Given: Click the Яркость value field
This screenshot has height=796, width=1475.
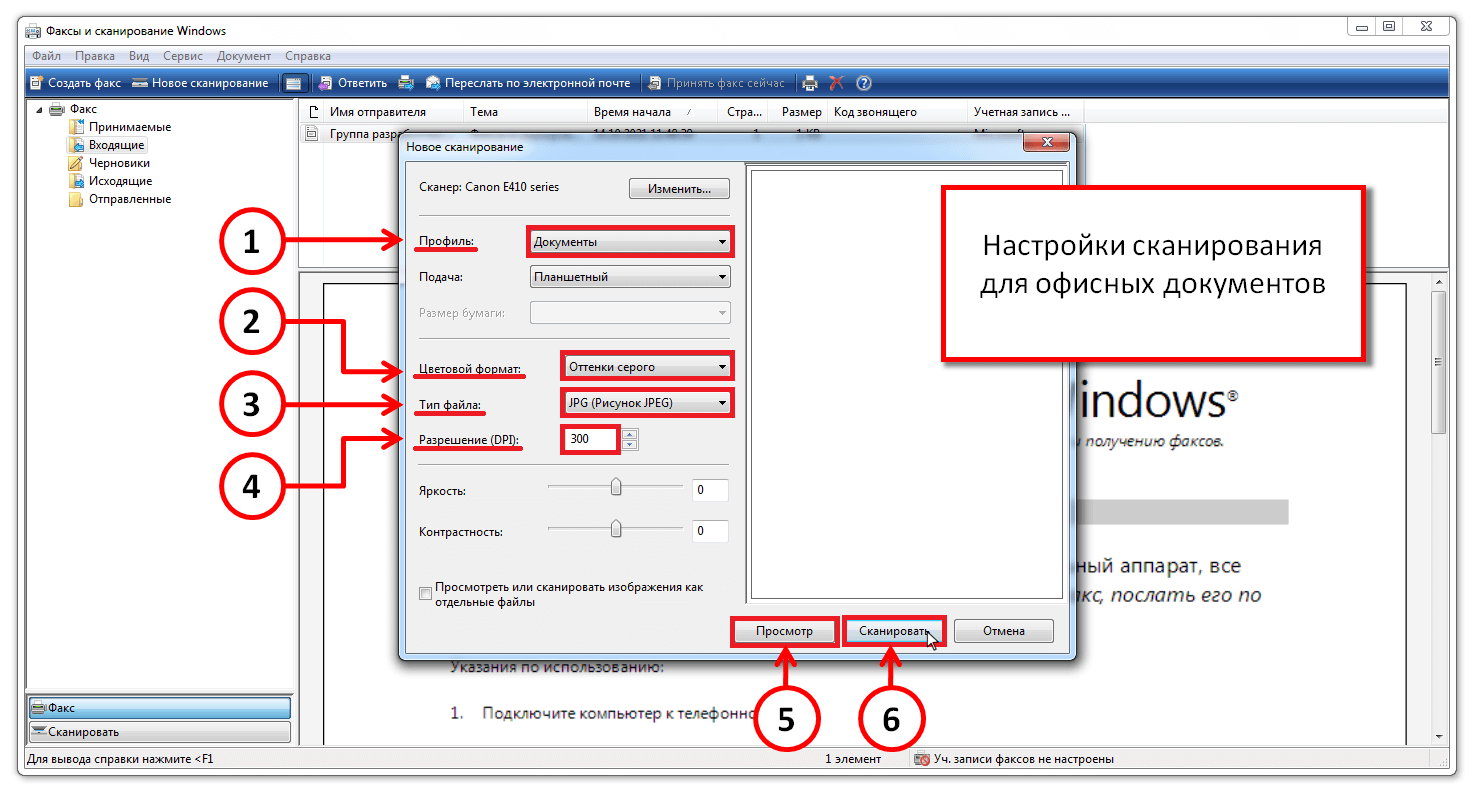Looking at the screenshot, I should [x=710, y=491].
